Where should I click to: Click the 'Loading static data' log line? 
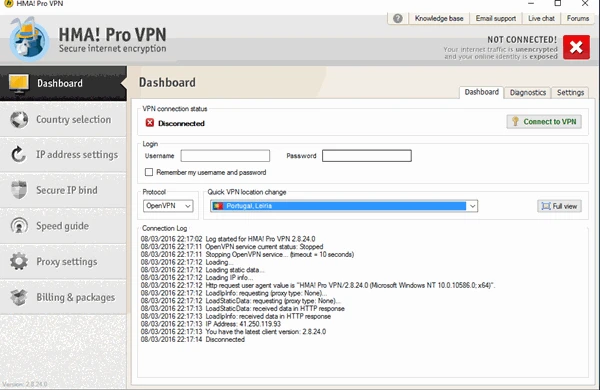pos(203,270)
